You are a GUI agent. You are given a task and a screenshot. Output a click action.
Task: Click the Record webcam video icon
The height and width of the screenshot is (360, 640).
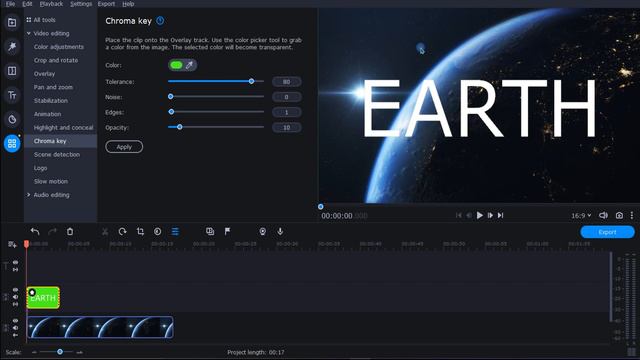[x=262, y=231]
